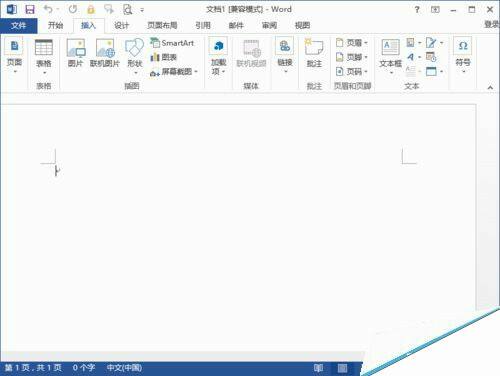Click the 登录 sign-in link

pyautogui.click(x=491, y=24)
